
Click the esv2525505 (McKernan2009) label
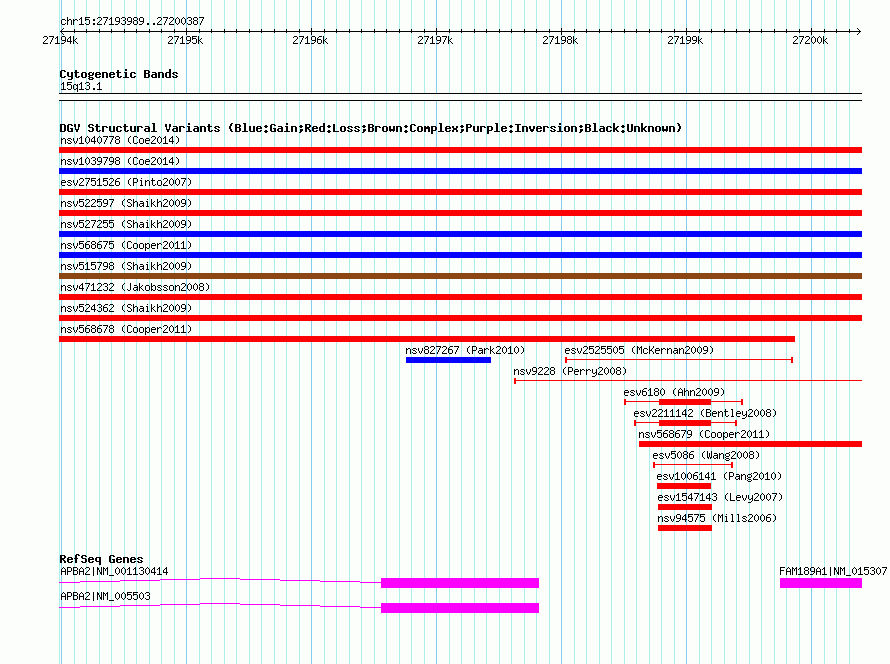coord(639,350)
